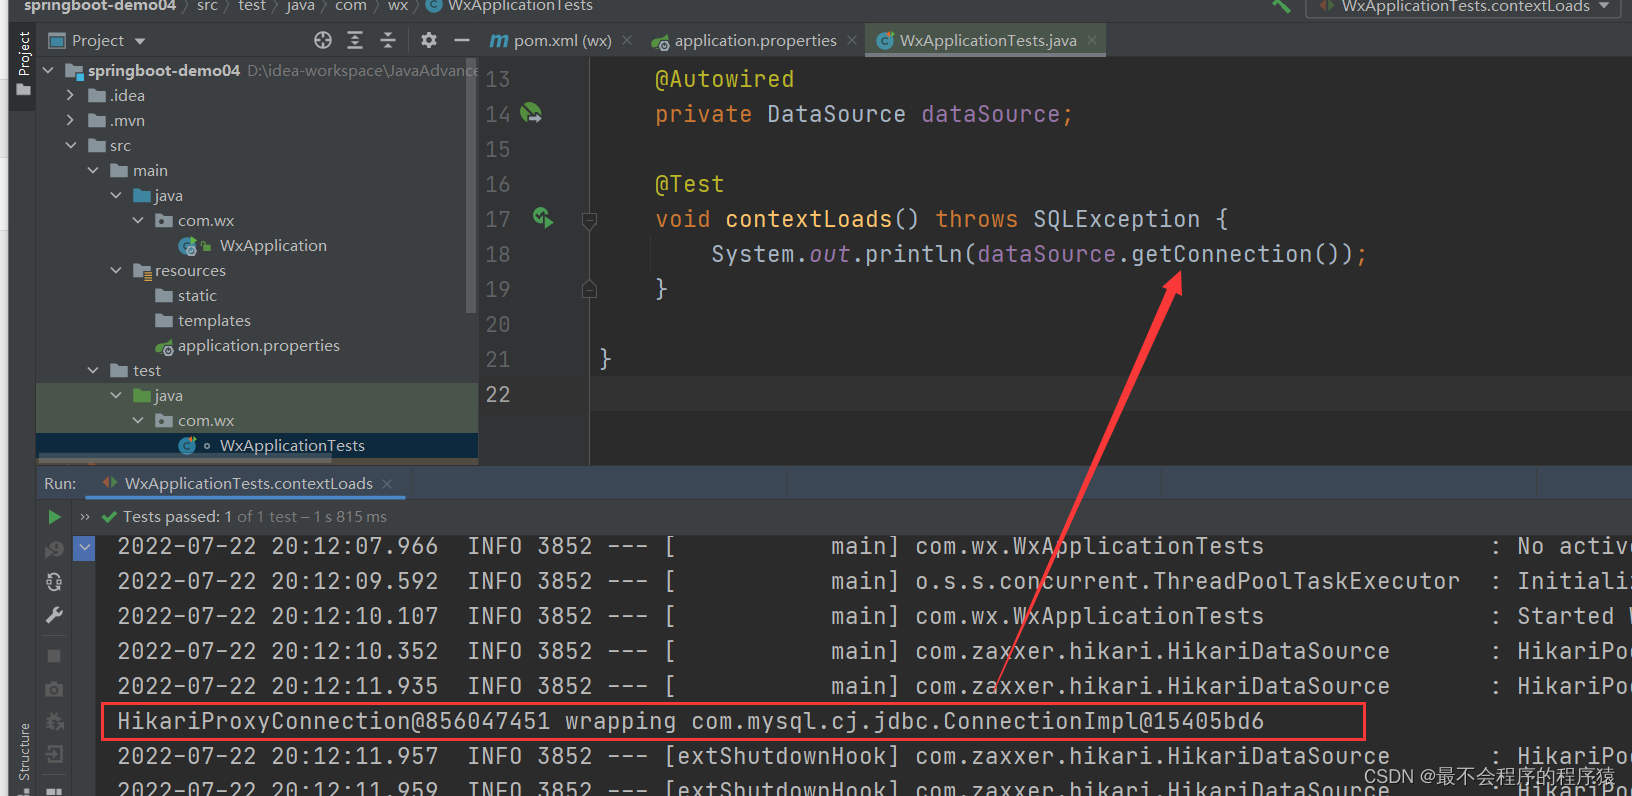Click the bug icon in Run sidebar
The image size is (1632, 796).
[54, 721]
